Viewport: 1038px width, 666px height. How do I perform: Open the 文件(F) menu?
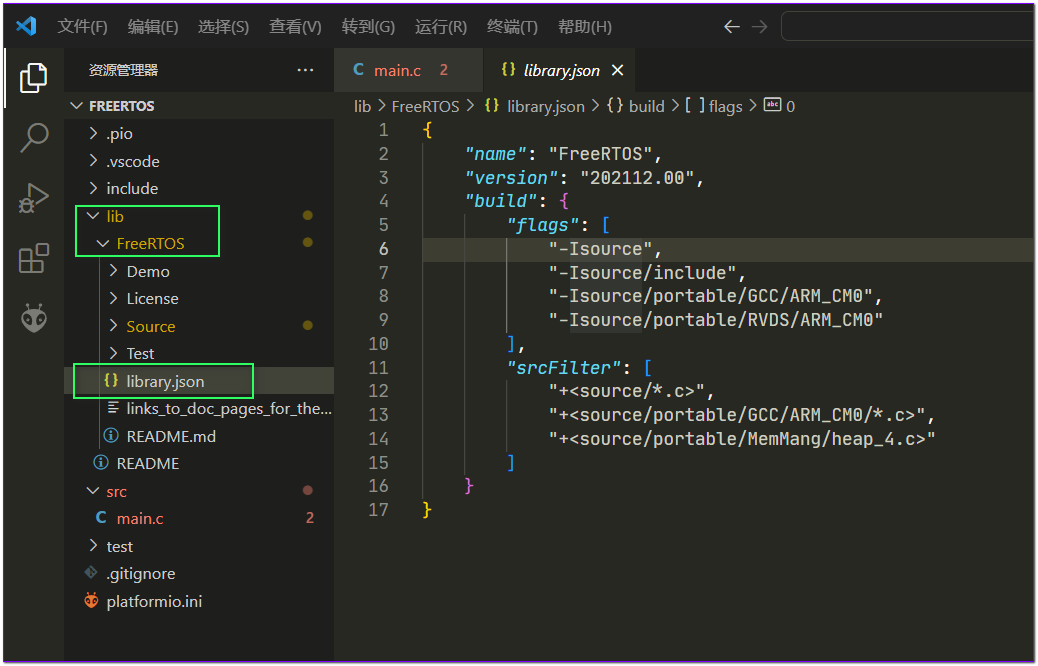(x=82, y=26)
